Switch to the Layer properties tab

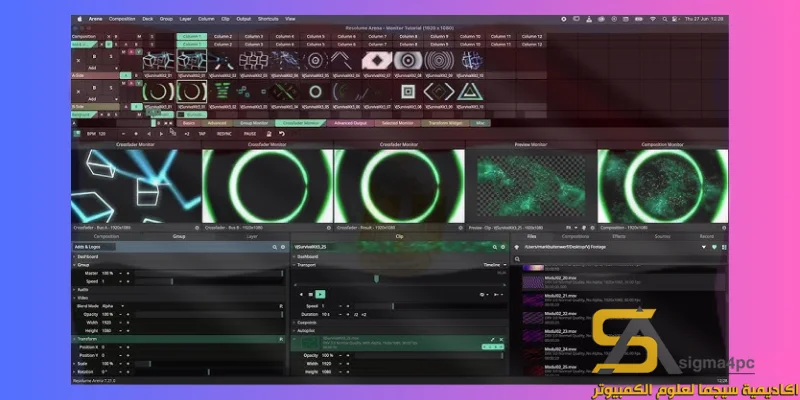click(252, 236)
